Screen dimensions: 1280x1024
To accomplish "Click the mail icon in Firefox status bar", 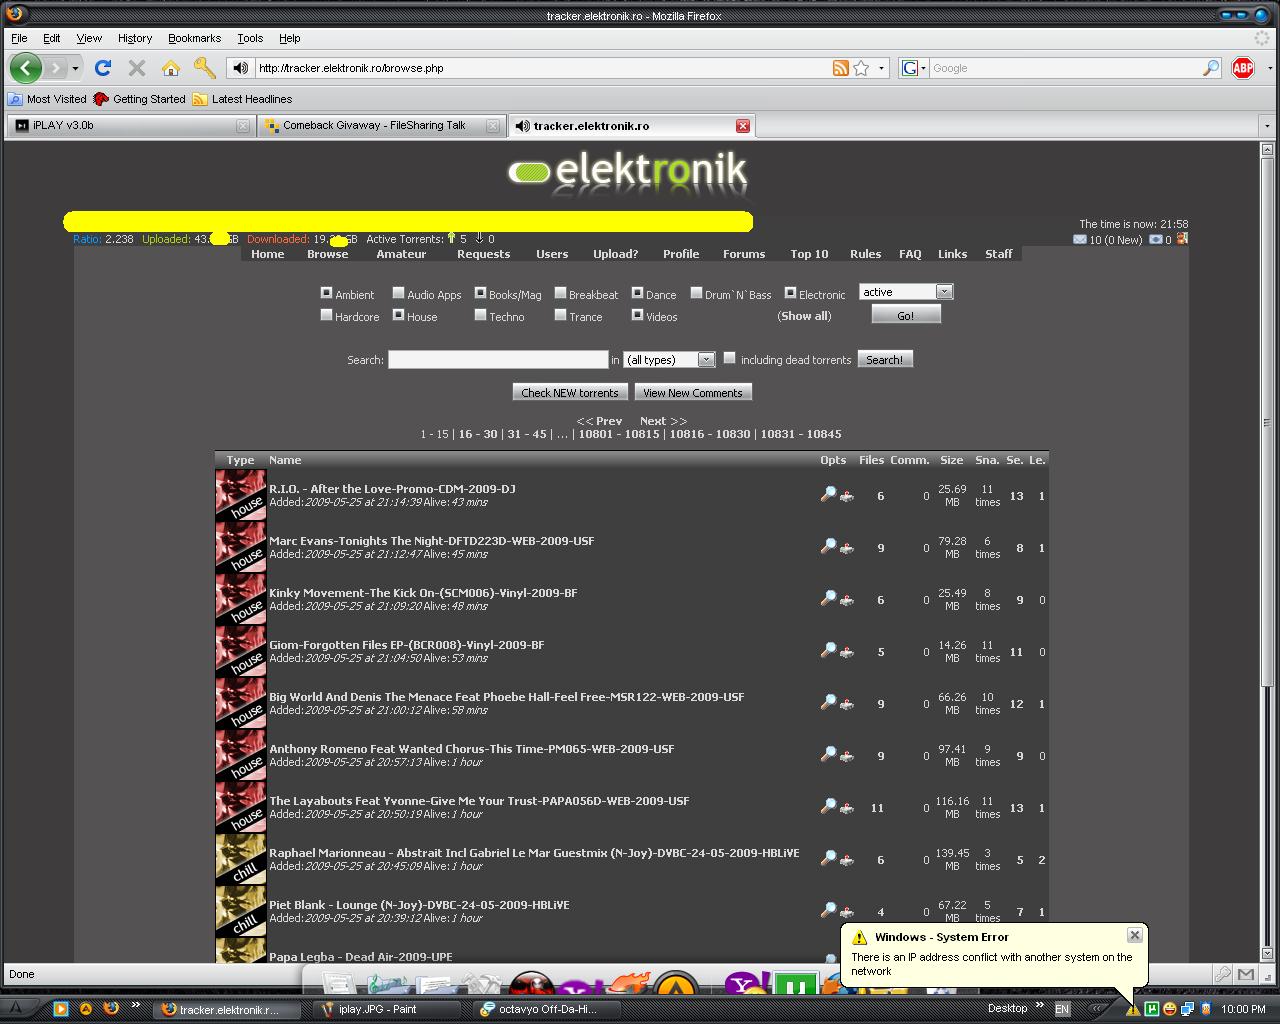I will tap(1246, 974).
